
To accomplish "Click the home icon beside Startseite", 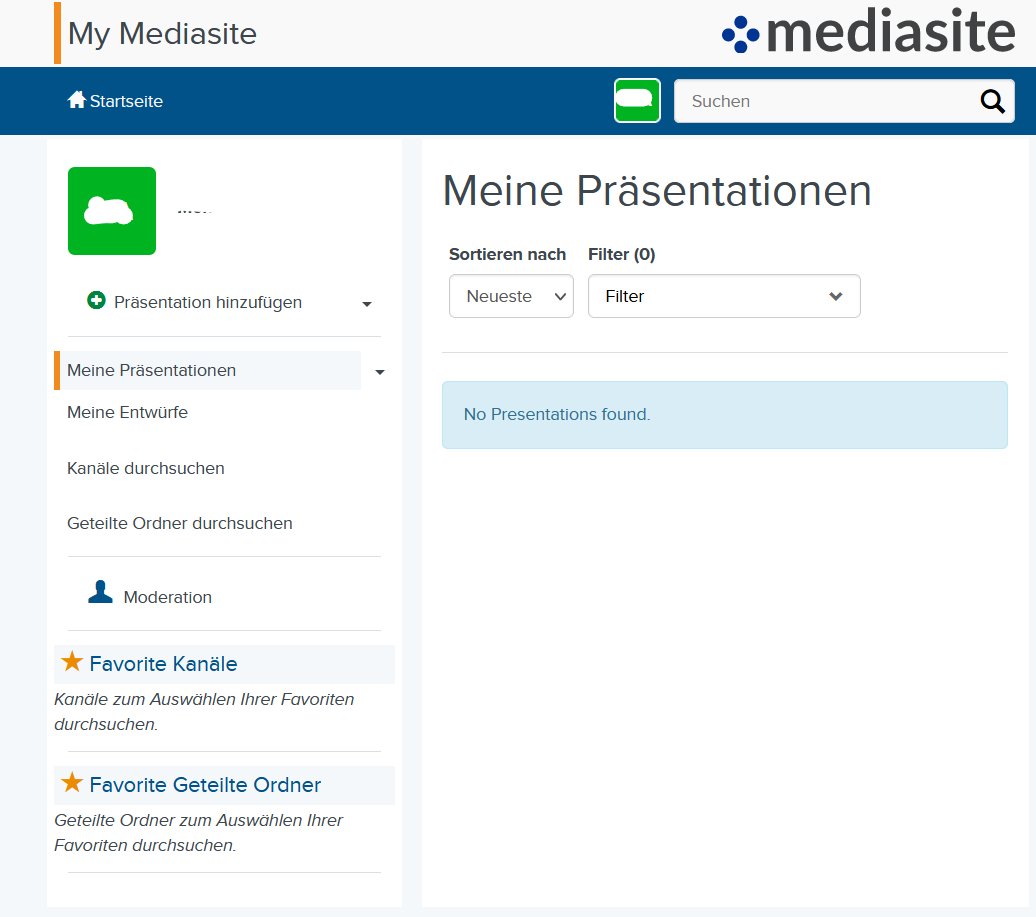I will pyautogui.click(x=76, y=100).
